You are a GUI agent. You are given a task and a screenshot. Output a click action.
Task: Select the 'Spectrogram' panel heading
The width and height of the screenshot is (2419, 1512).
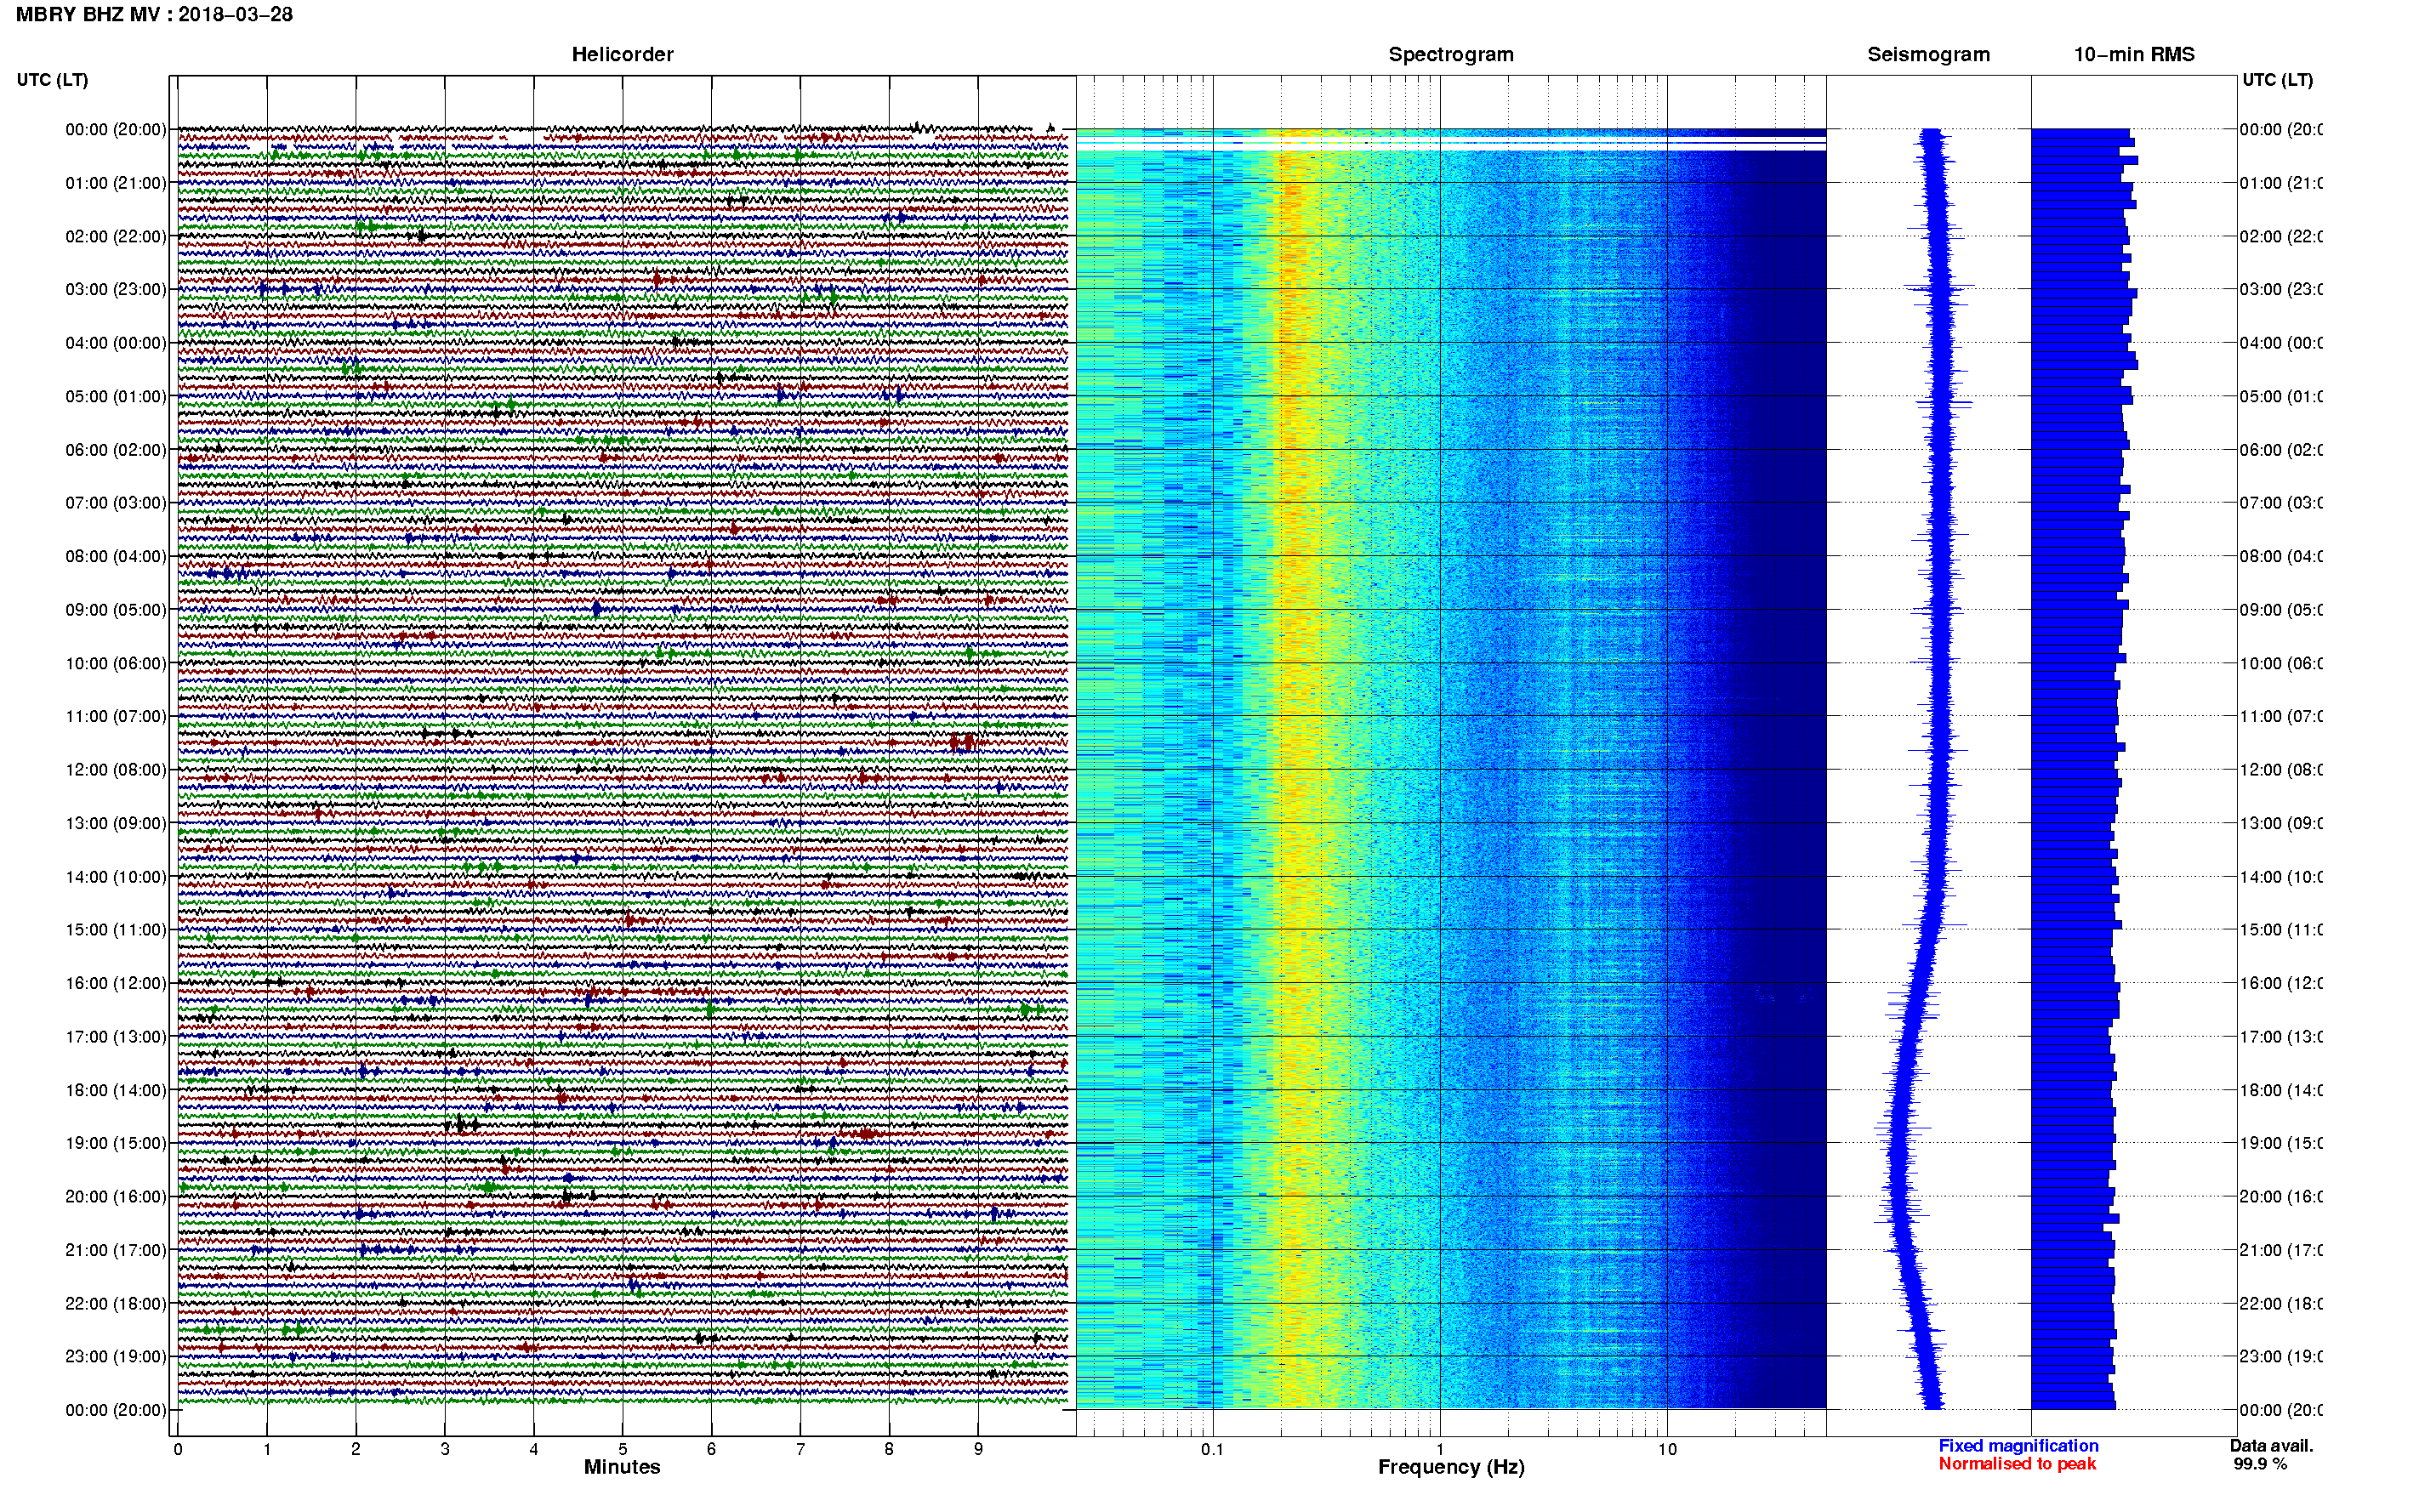click(x=1451, y=54)
